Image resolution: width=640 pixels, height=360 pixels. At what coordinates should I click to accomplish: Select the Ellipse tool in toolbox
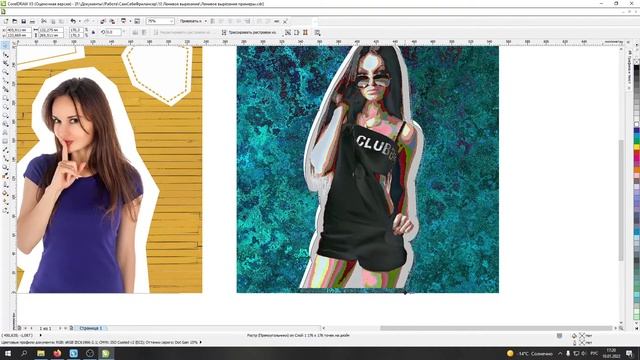tap(5, 107)
